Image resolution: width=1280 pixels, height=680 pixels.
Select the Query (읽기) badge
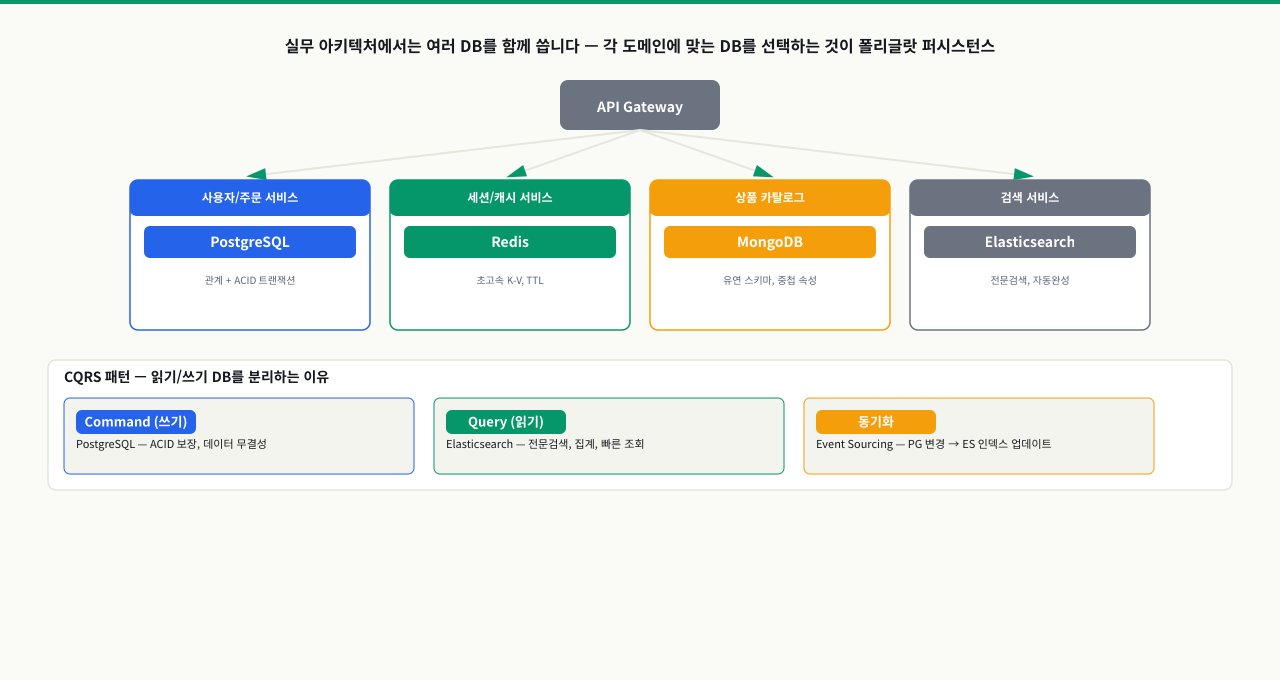(506, 422)
